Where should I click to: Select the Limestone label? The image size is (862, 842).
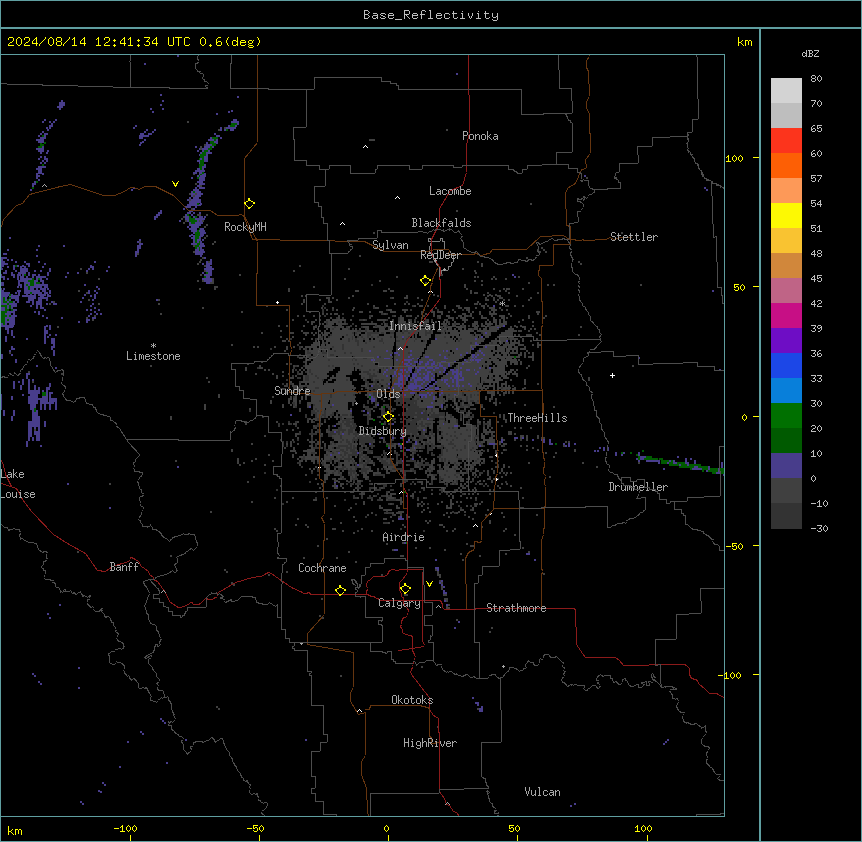[x=153, y=356]
